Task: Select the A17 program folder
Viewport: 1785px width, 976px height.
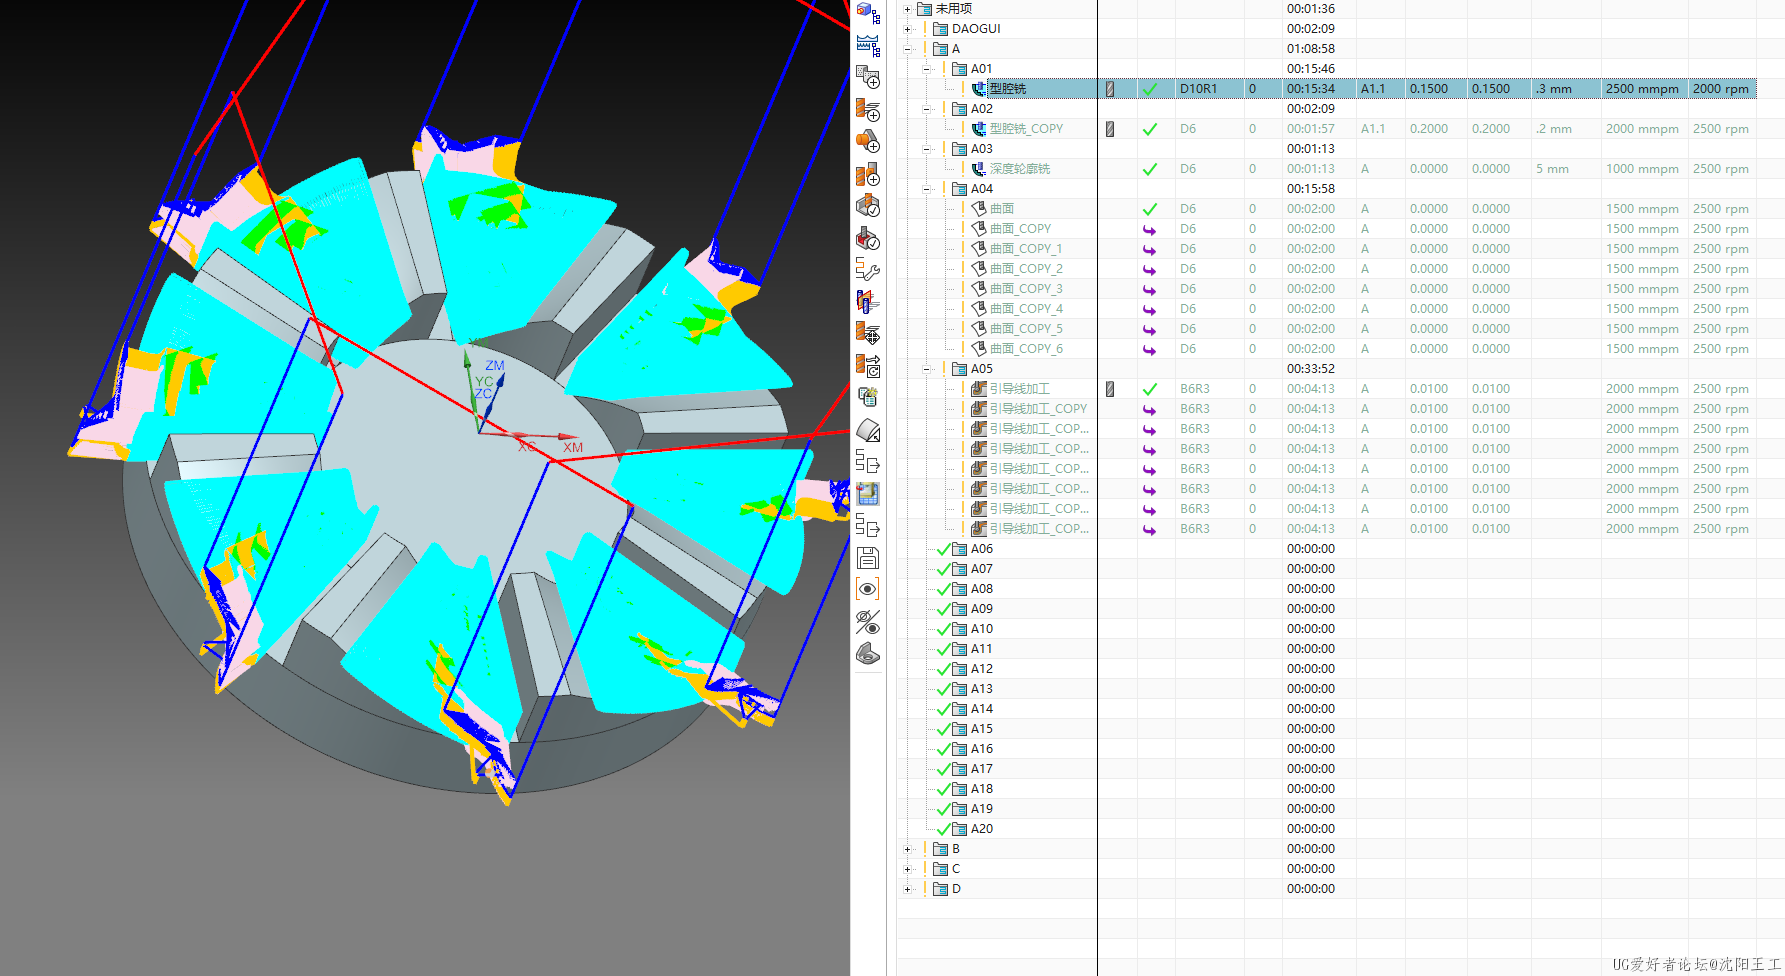Action: coord(982,769)
